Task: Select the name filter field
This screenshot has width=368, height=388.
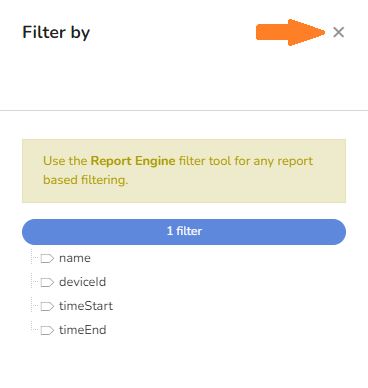Action: 75,258
